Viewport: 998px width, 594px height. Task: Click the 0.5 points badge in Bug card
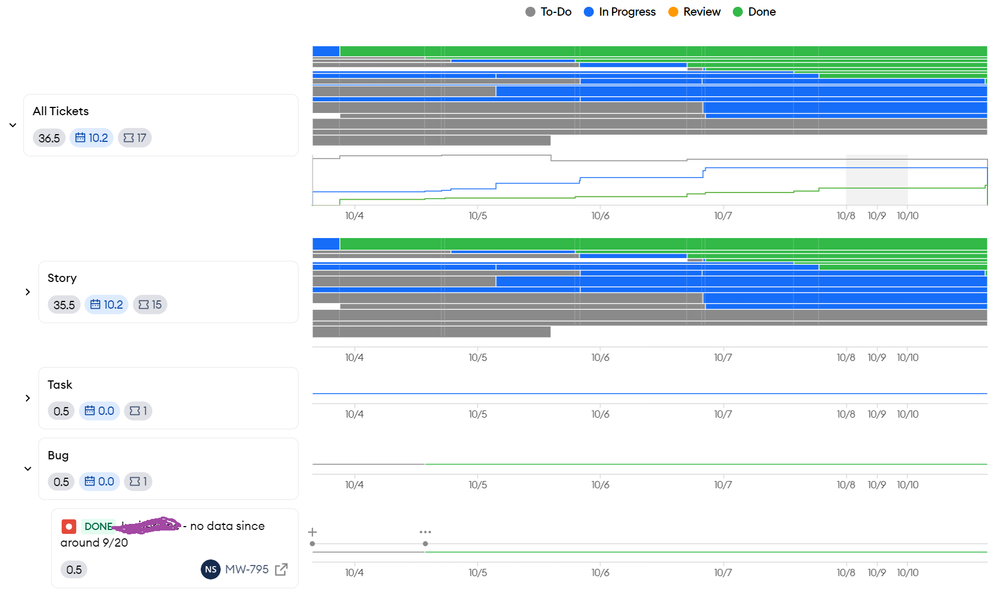pyautogui.click(x=61, y=482)
